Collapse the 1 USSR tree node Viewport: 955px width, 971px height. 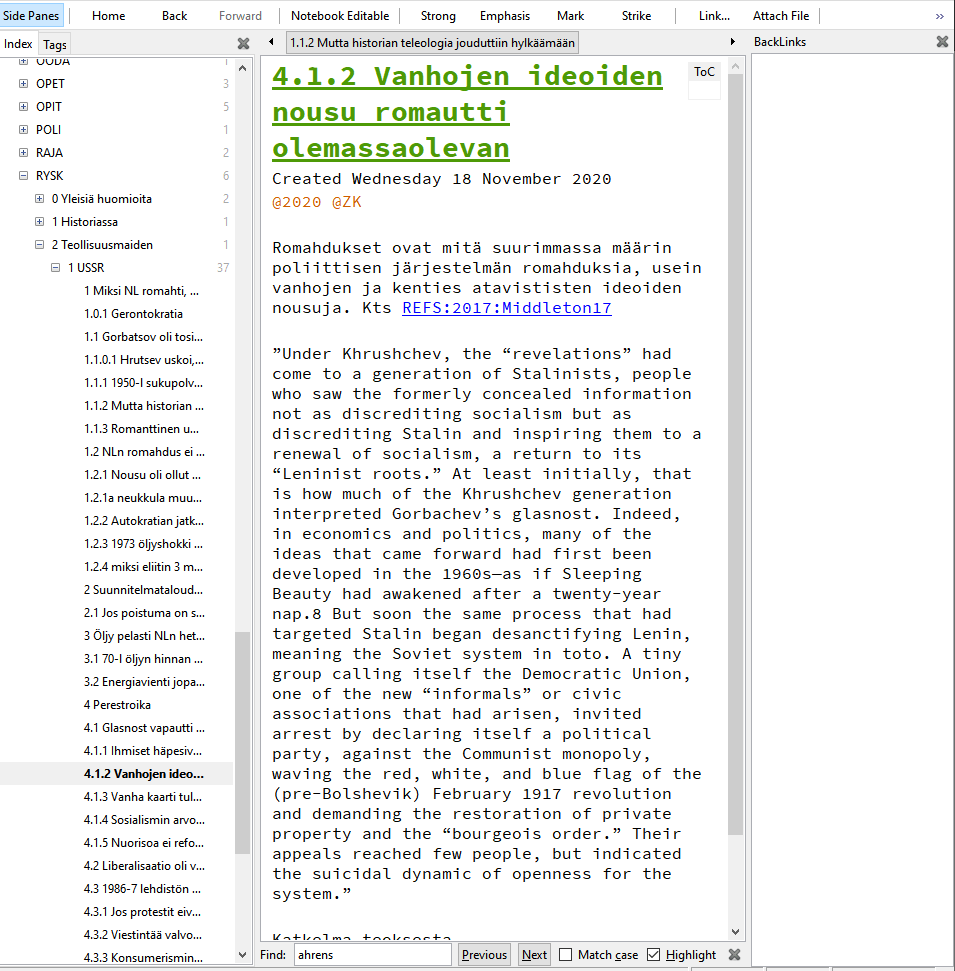click(56, 268)
